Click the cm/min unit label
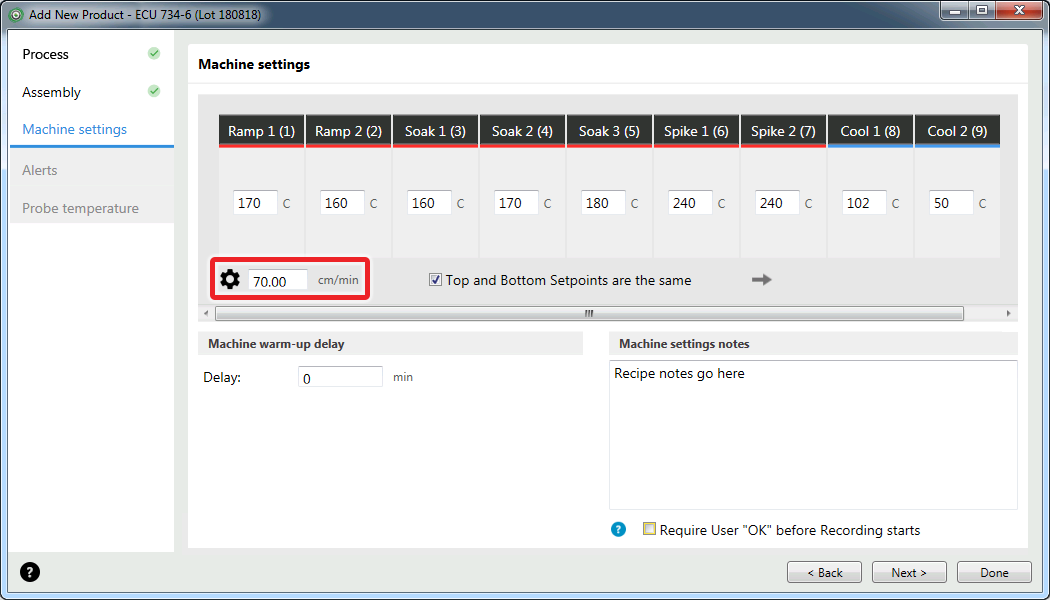 [x=338, y=281]
